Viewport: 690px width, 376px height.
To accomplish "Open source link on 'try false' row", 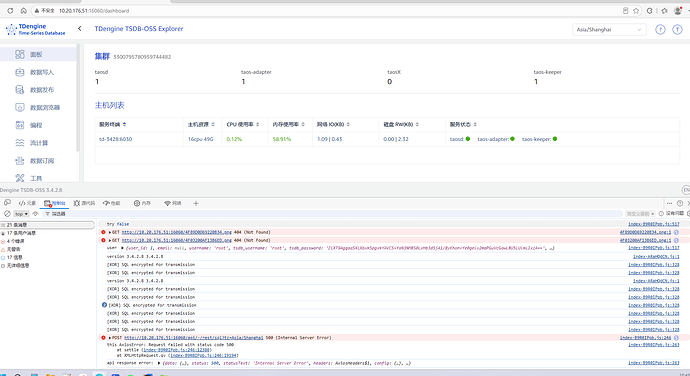I will 653,224.
